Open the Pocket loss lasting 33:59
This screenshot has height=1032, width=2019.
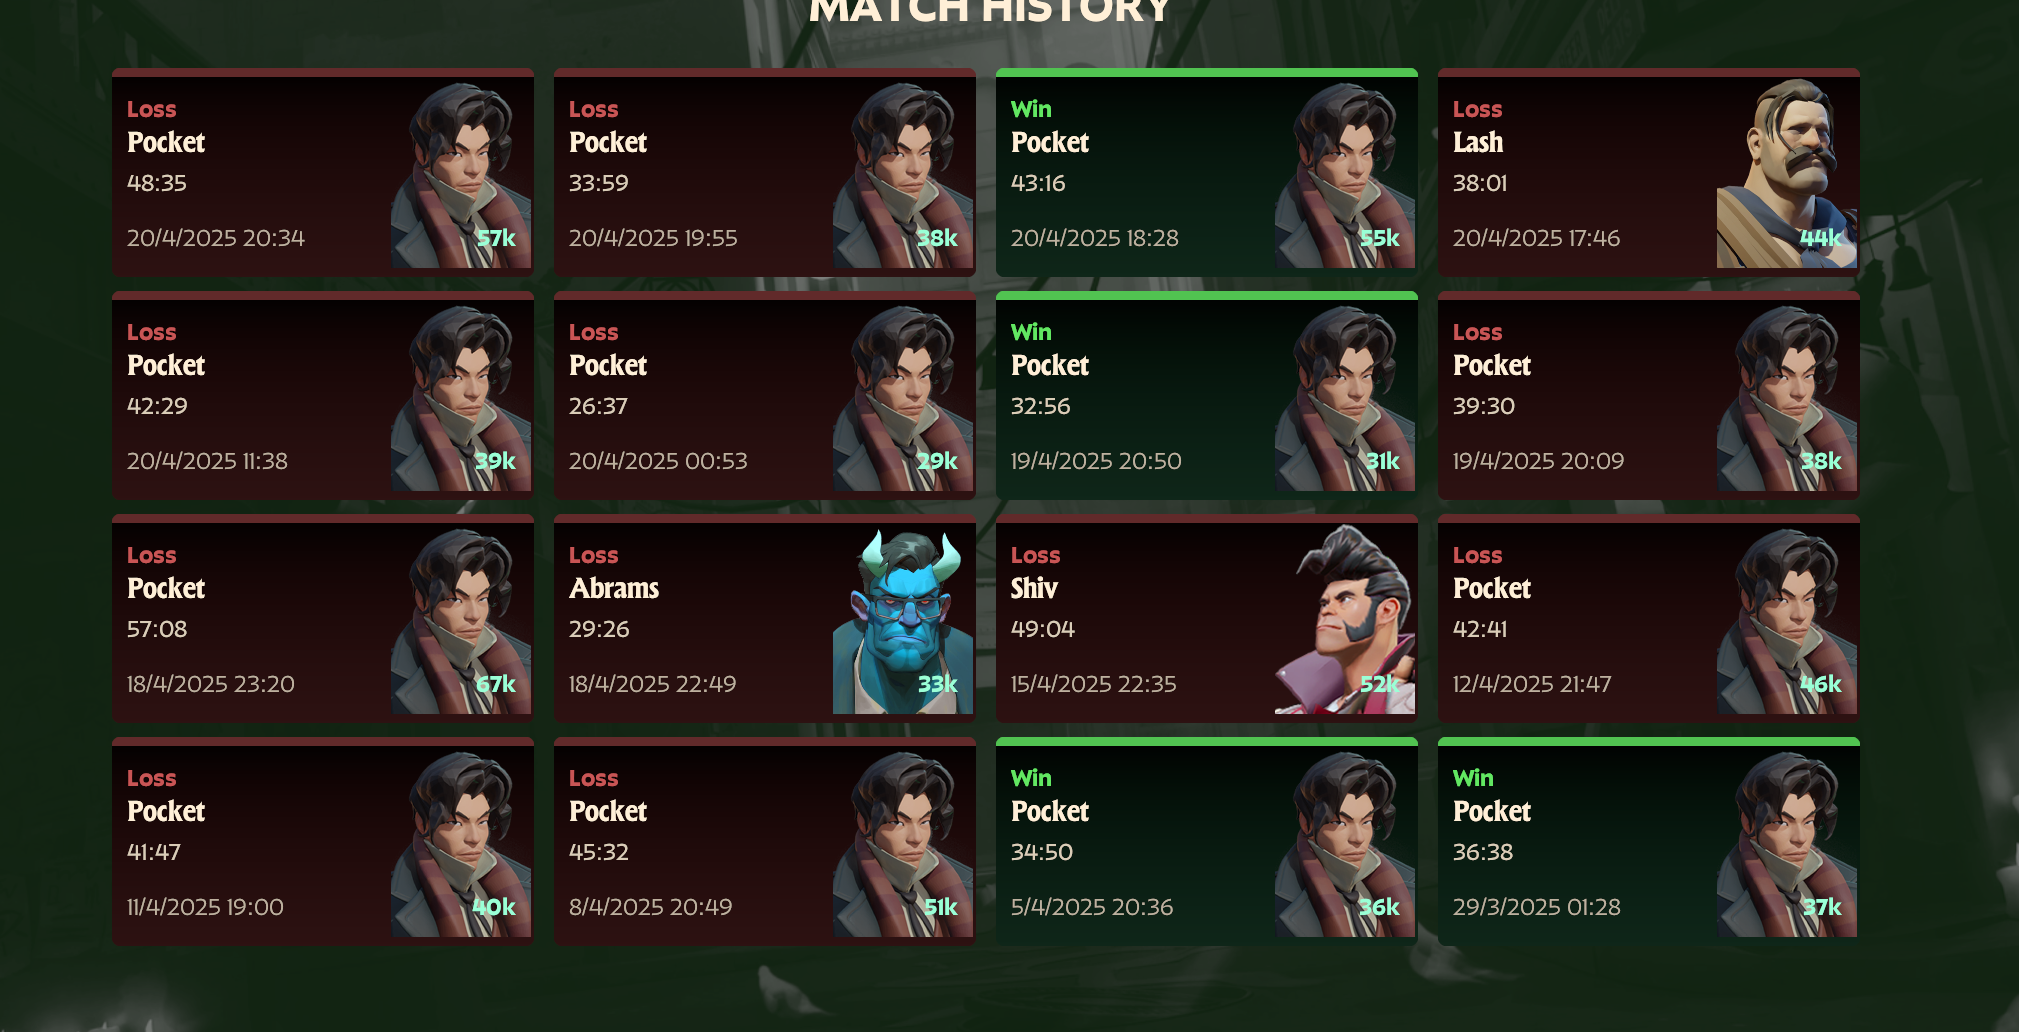tap(765, 172)
